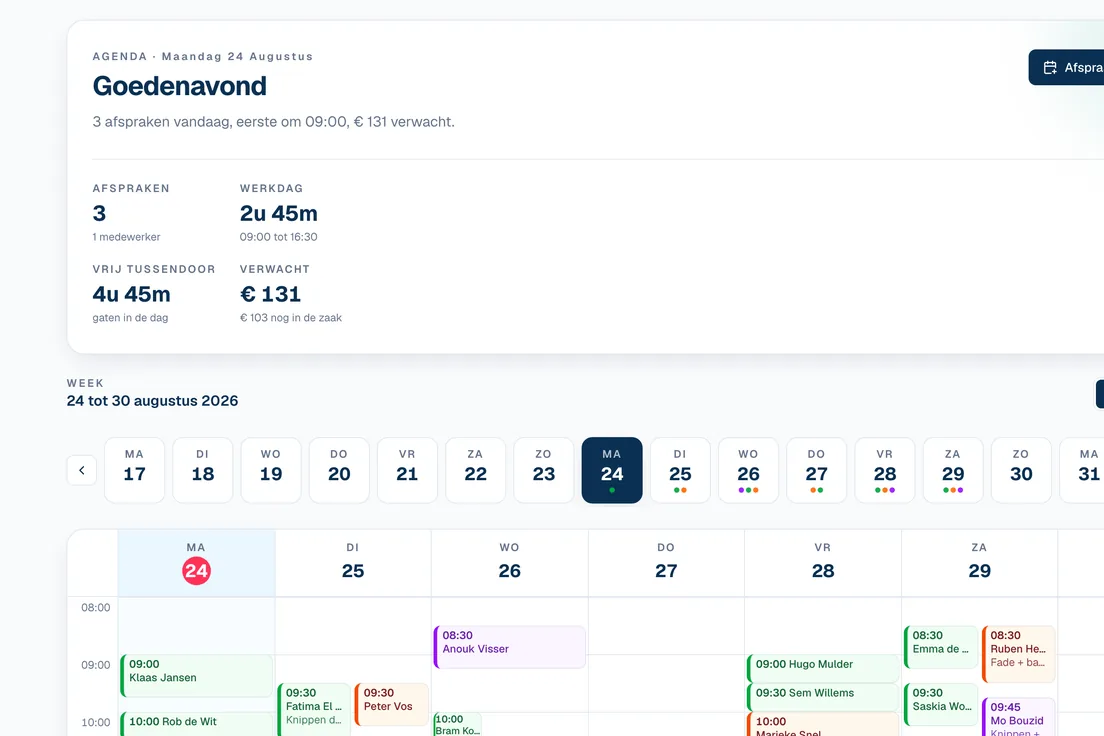Select ZA 29 chip in the date strip

(x=953, y=470)
